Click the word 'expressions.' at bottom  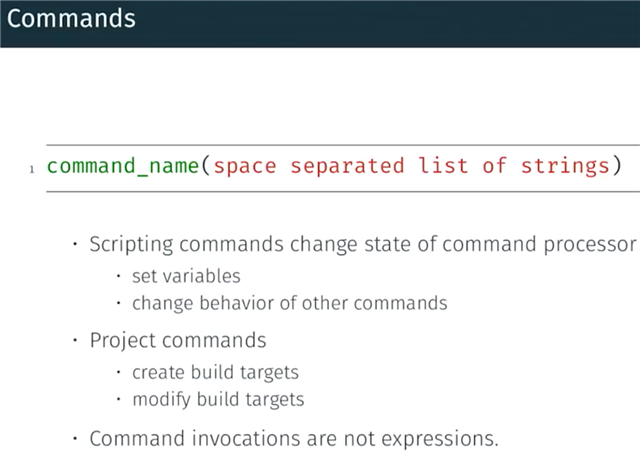click(440, 439)
